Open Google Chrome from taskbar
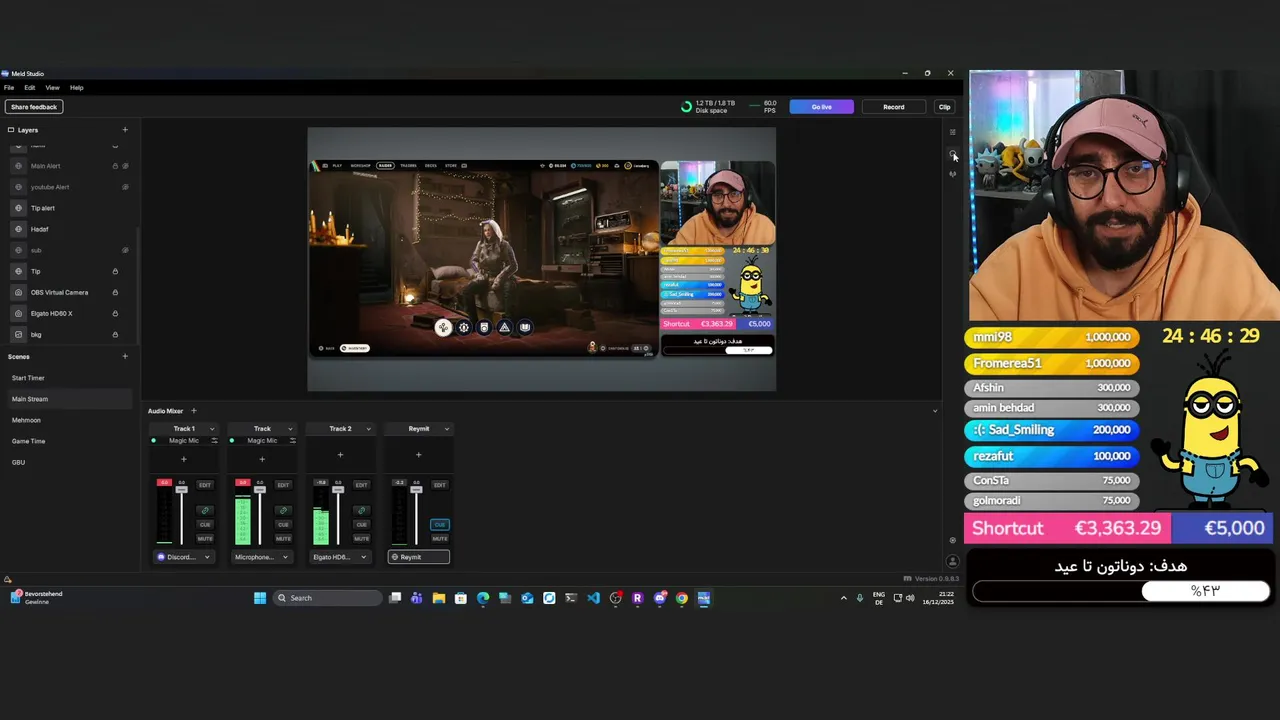Viewport: 1280px width, 720px height. point(681,598)
